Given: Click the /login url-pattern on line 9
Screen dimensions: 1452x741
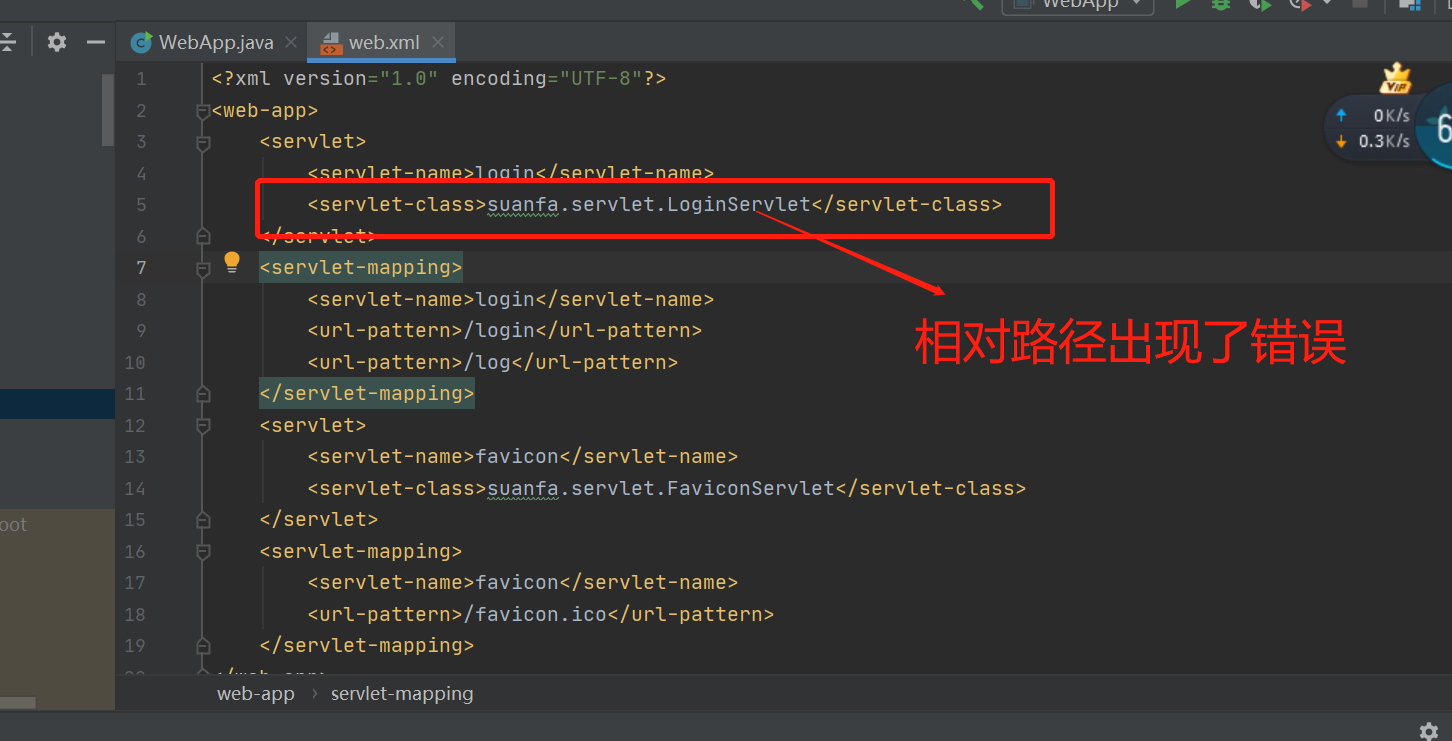Looking at the screenshot, I should click(x=505, y=330).
